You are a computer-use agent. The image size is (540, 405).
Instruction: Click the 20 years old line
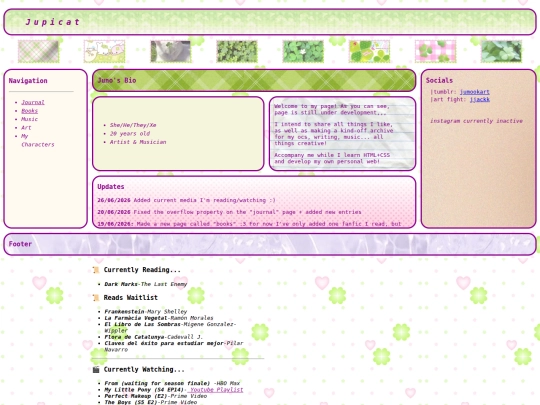pyautogui.click(x=130, y=134)
